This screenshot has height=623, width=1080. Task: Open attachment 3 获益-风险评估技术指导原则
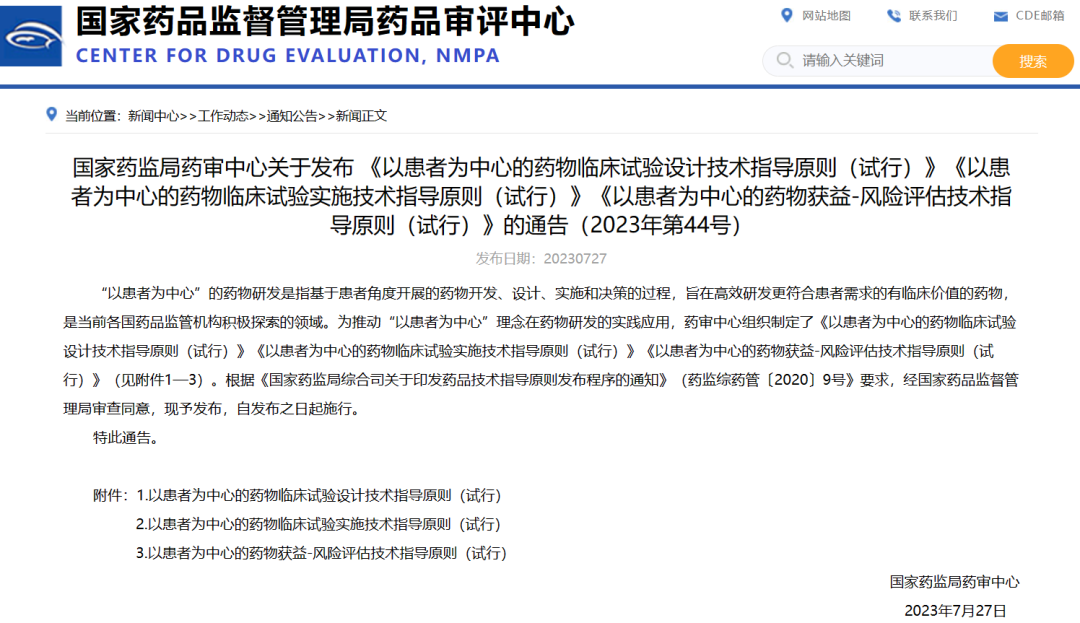[x=321, y=553]
